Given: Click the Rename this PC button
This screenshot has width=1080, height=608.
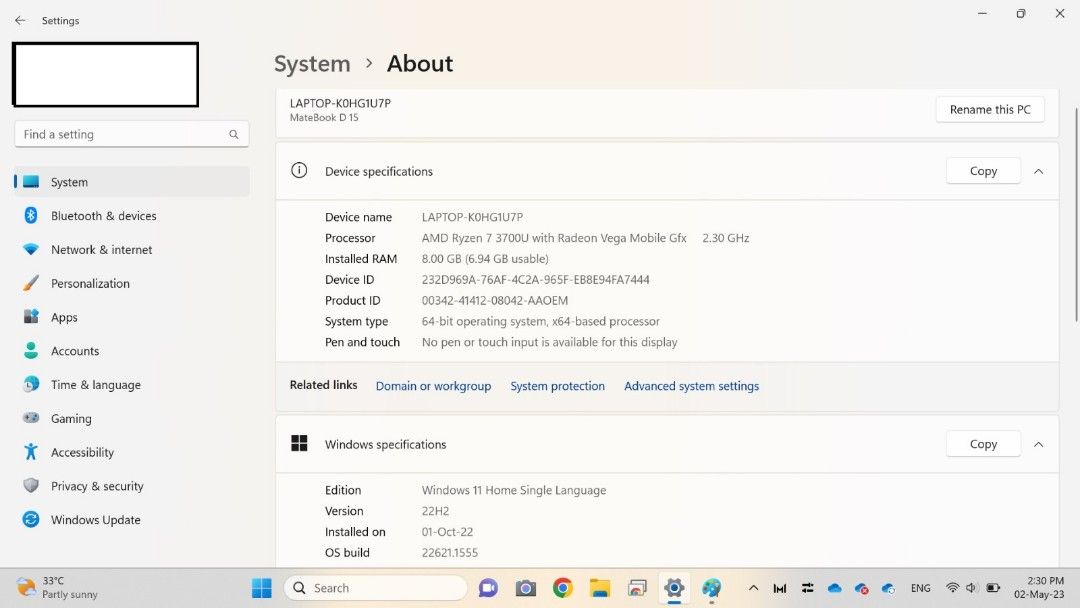Looking at the screenshot, I should (x=990, y=109).
